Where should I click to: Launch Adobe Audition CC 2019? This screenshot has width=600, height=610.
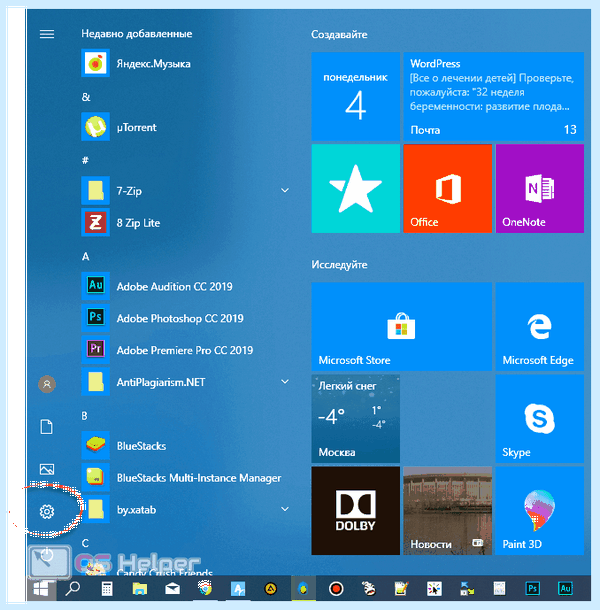click(186, 286)
